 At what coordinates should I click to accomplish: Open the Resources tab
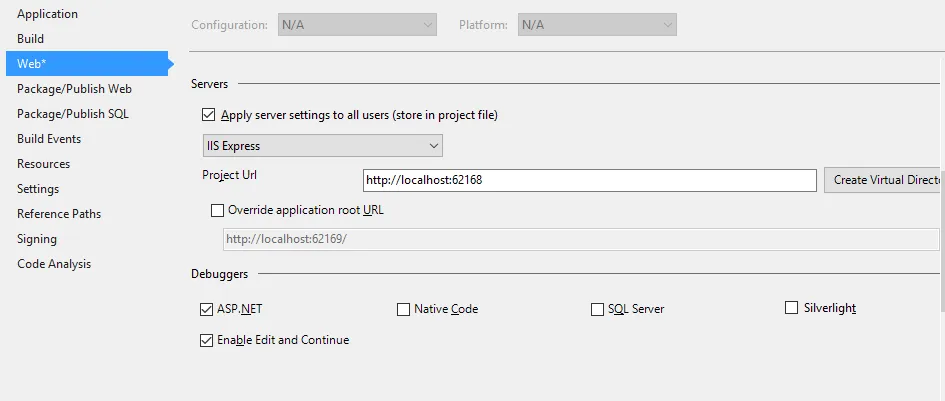43,164
